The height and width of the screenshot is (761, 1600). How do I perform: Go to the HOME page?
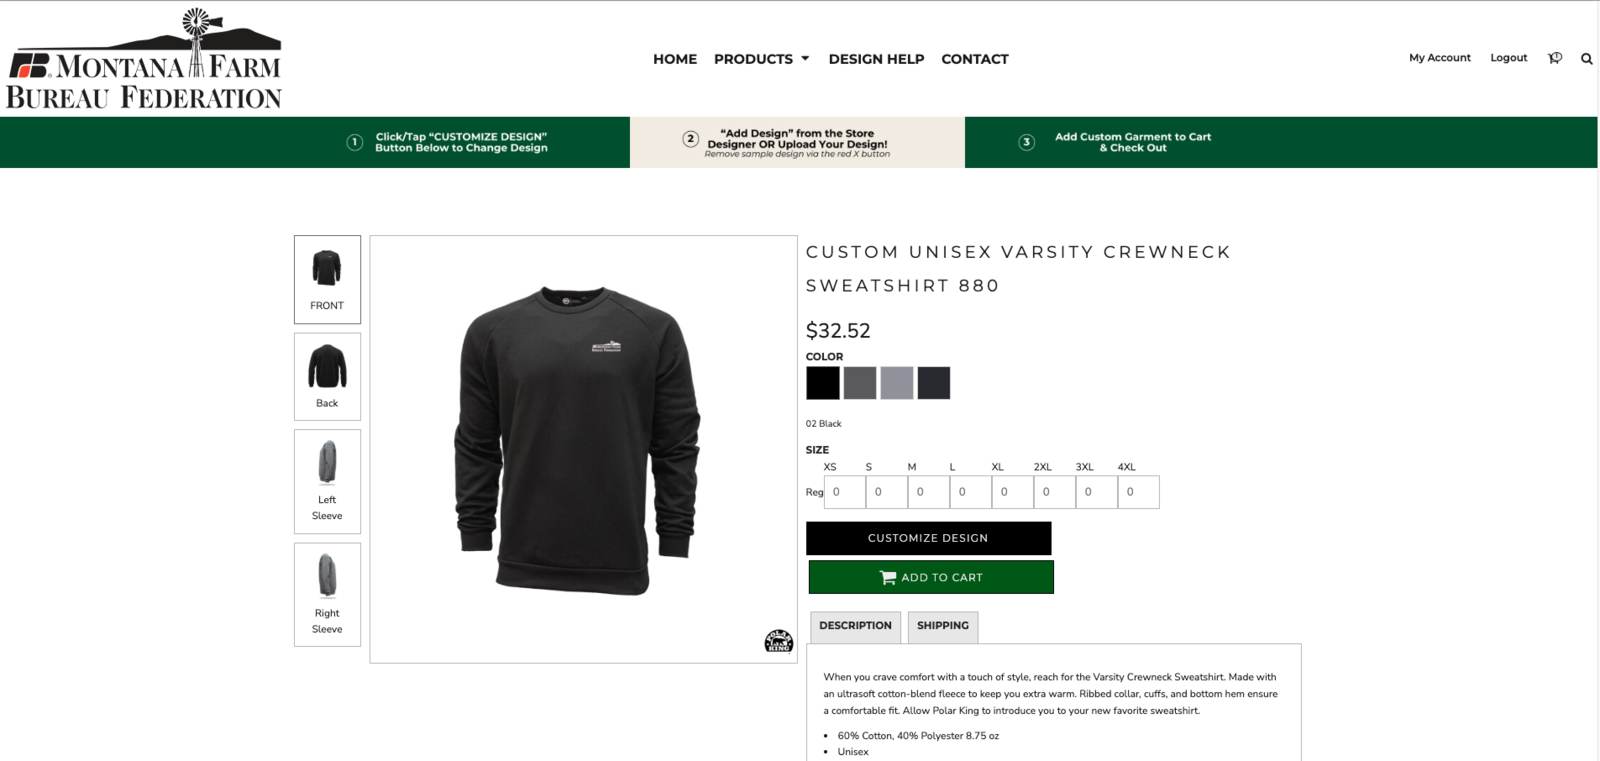pyautogui.click(x=675, y=59)
